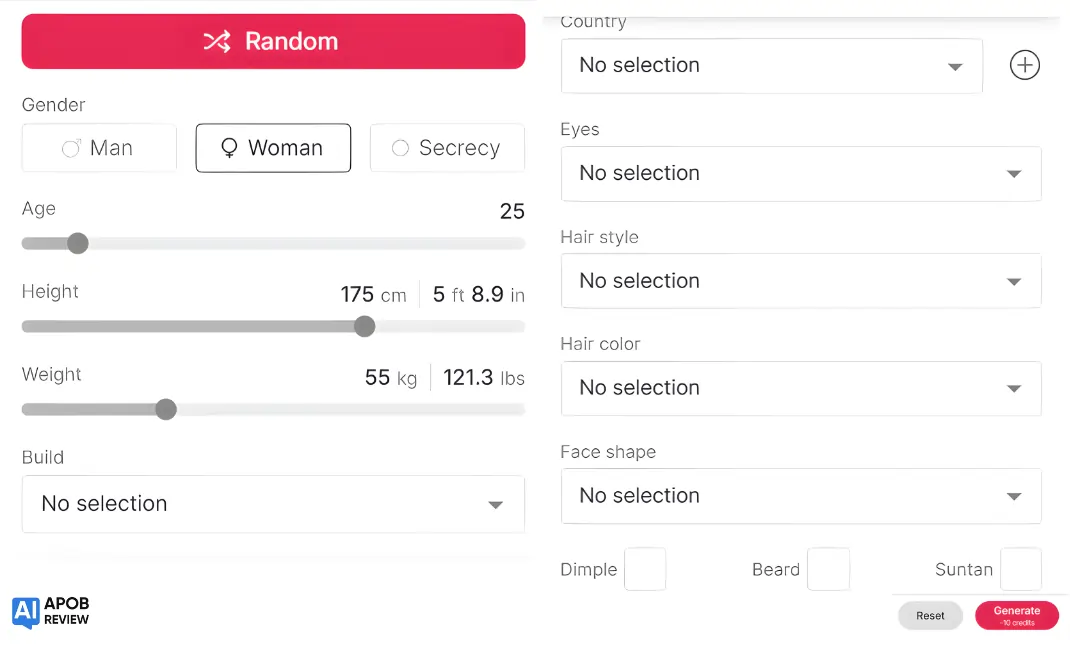
Task: Click the Weight slider handle
Action: coord(165,409)
